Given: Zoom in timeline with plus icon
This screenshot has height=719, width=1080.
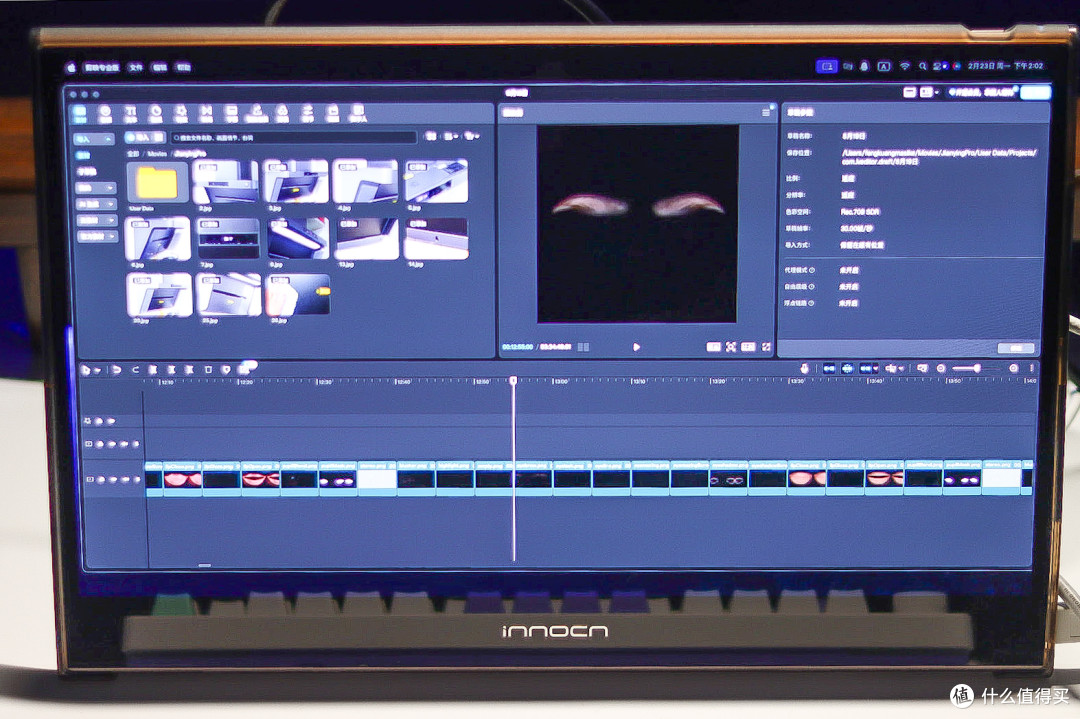Looking at the screenshot, I should (1013, 368).
